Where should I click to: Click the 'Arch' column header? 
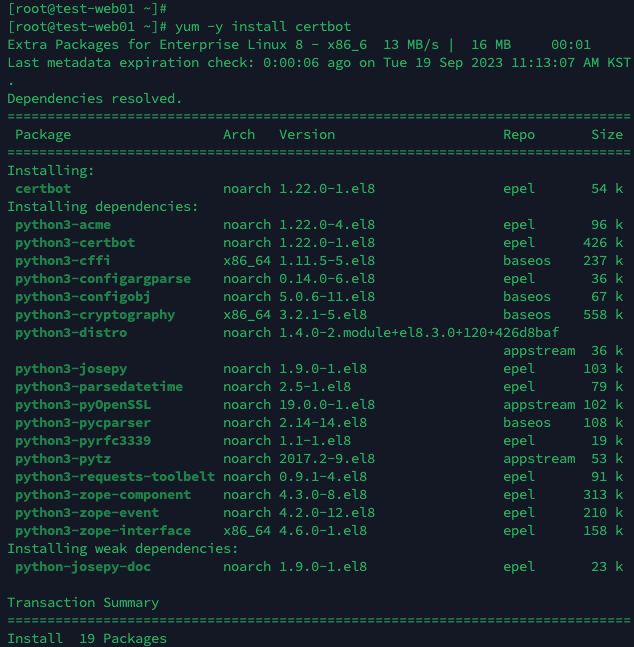tap(239, 135)
